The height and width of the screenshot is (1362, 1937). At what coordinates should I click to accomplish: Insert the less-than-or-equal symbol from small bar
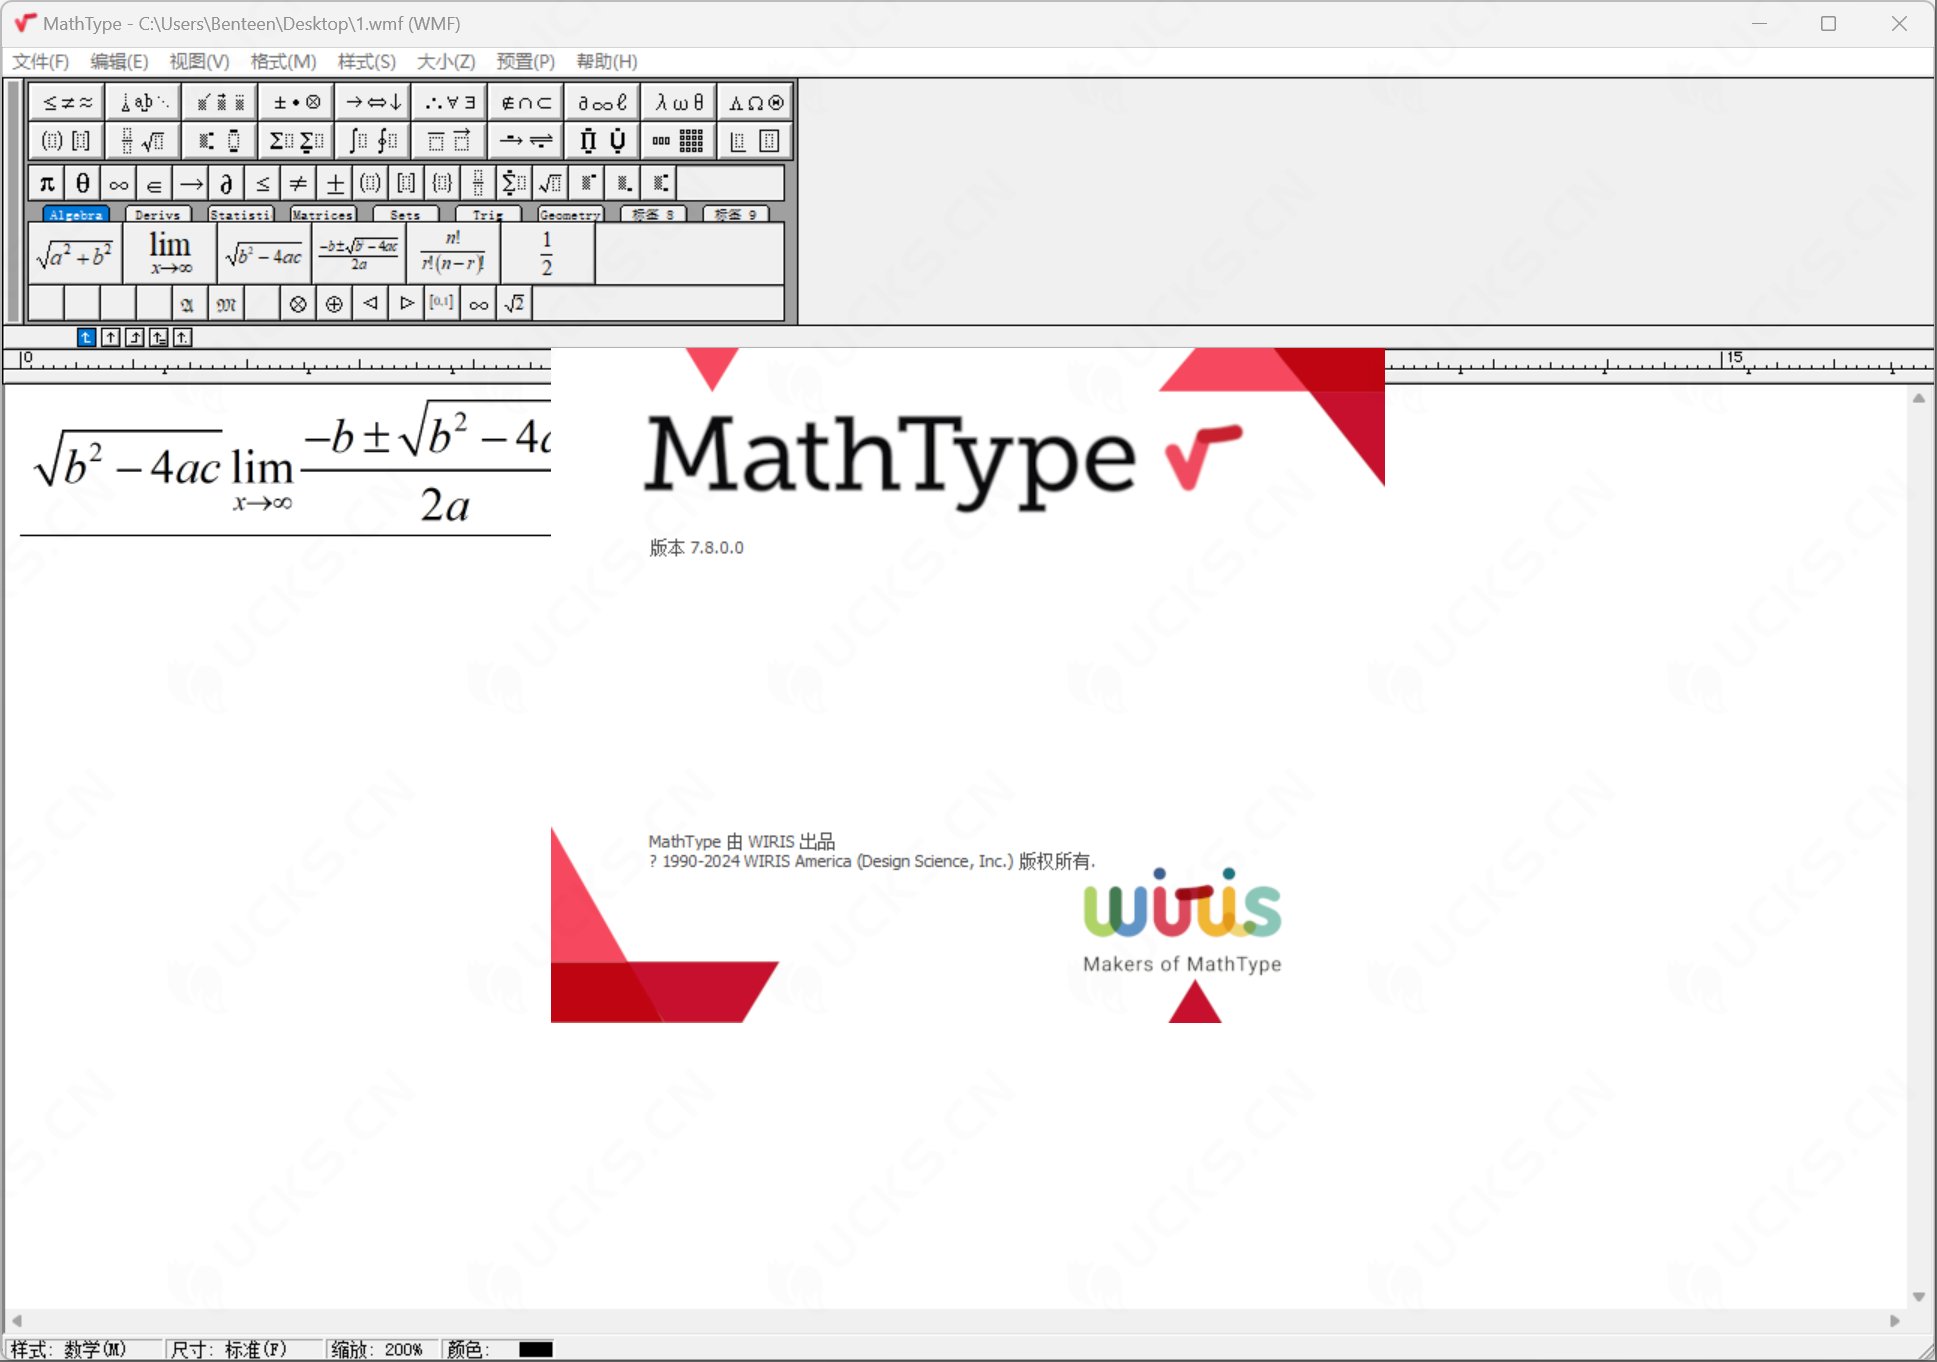tap(263, 184)
